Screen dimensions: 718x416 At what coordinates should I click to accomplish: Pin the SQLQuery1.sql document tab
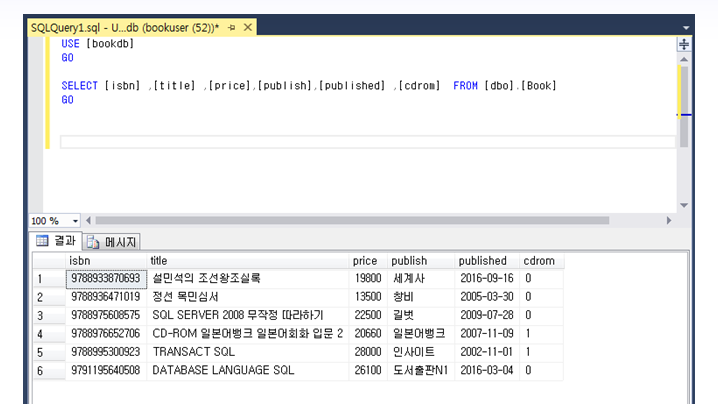click(232, 28)
